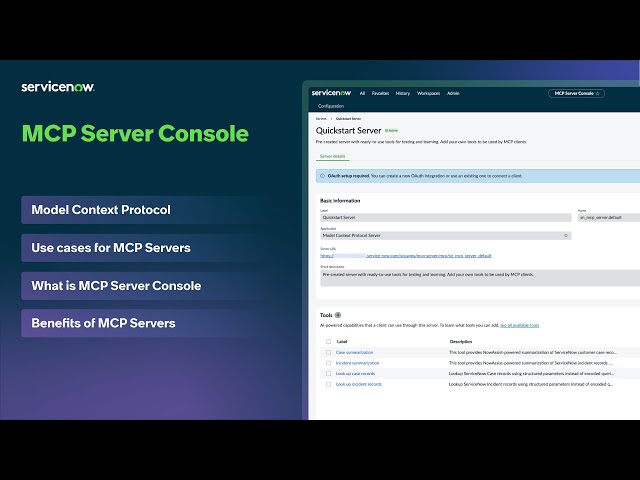Click the Tools section heading
The width and height of the screenshot is (640, 480).
coord(326,315)
